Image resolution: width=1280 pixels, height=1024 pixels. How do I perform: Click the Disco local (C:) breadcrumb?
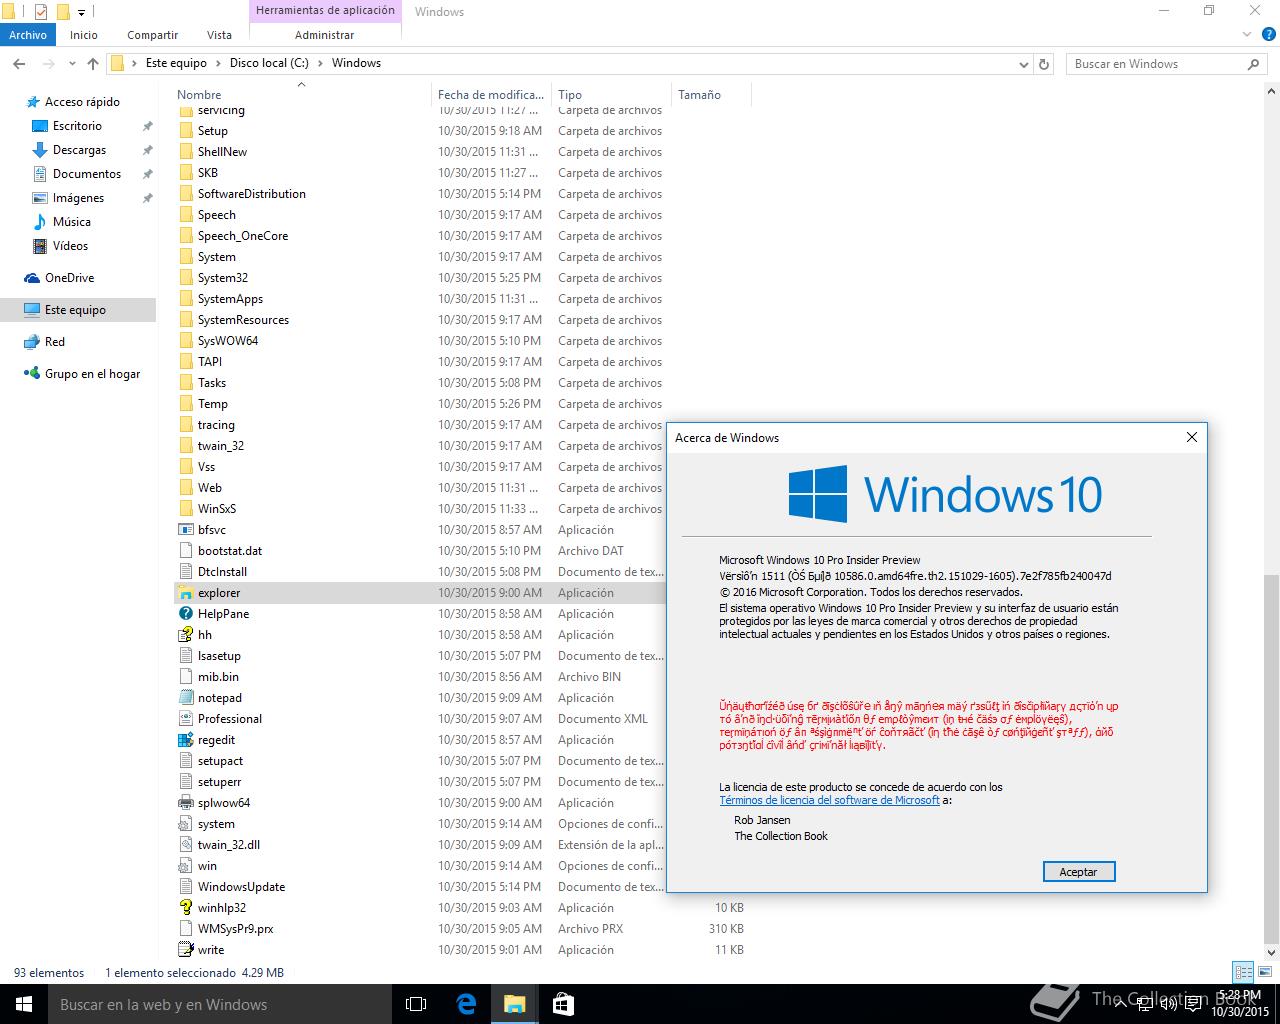pyautogui.click(x=268, y=63)
